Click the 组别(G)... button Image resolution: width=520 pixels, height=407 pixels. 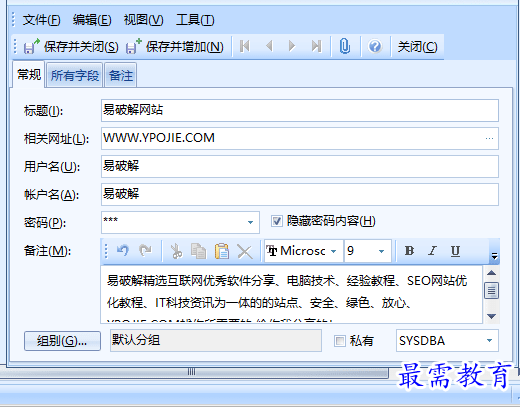pos(62,341)
